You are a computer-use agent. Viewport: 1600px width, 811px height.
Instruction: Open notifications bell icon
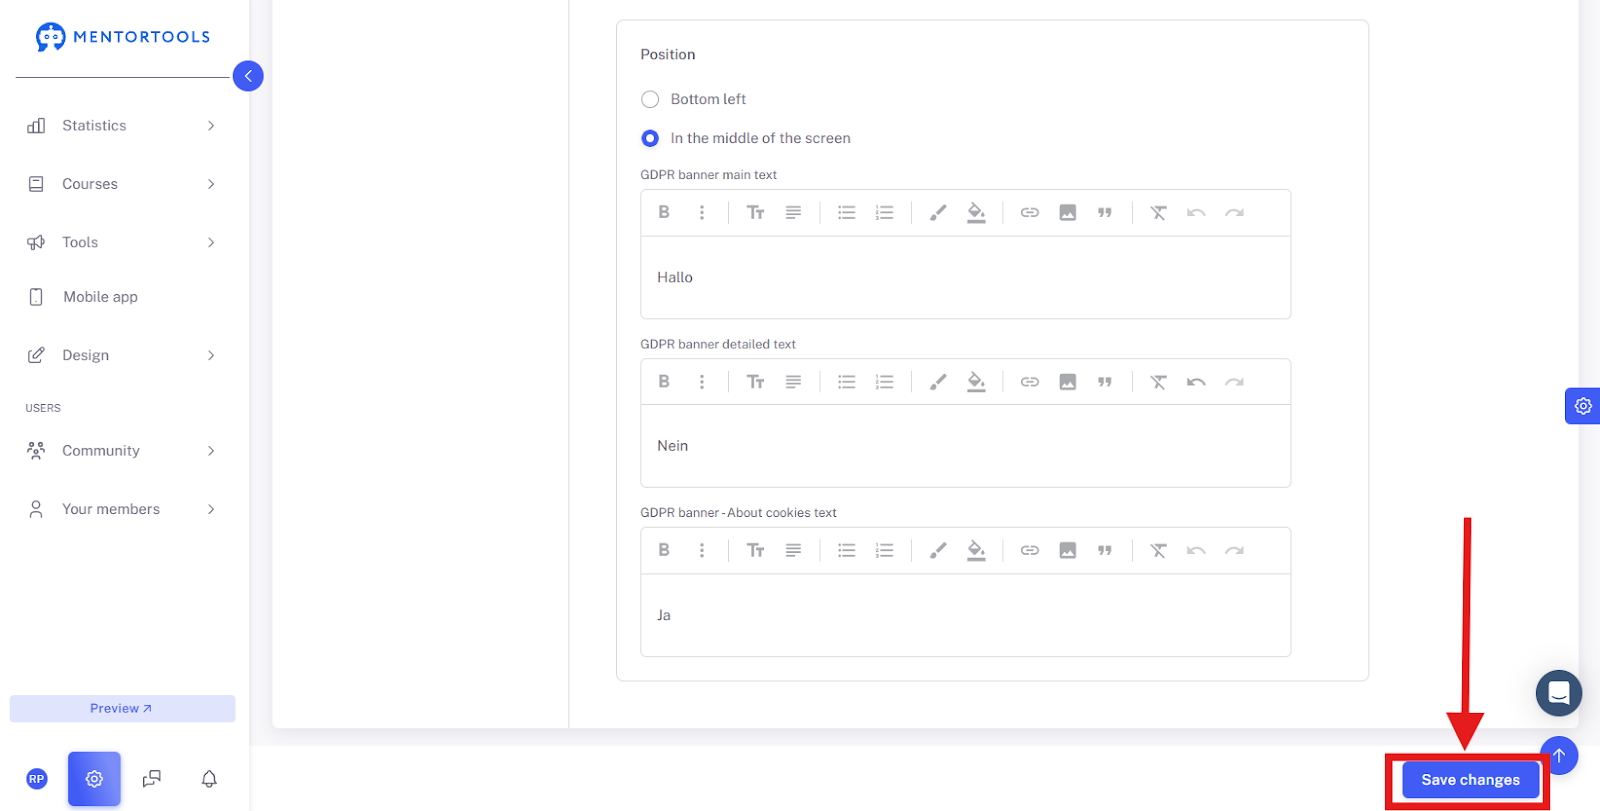[x=209, y=779]
